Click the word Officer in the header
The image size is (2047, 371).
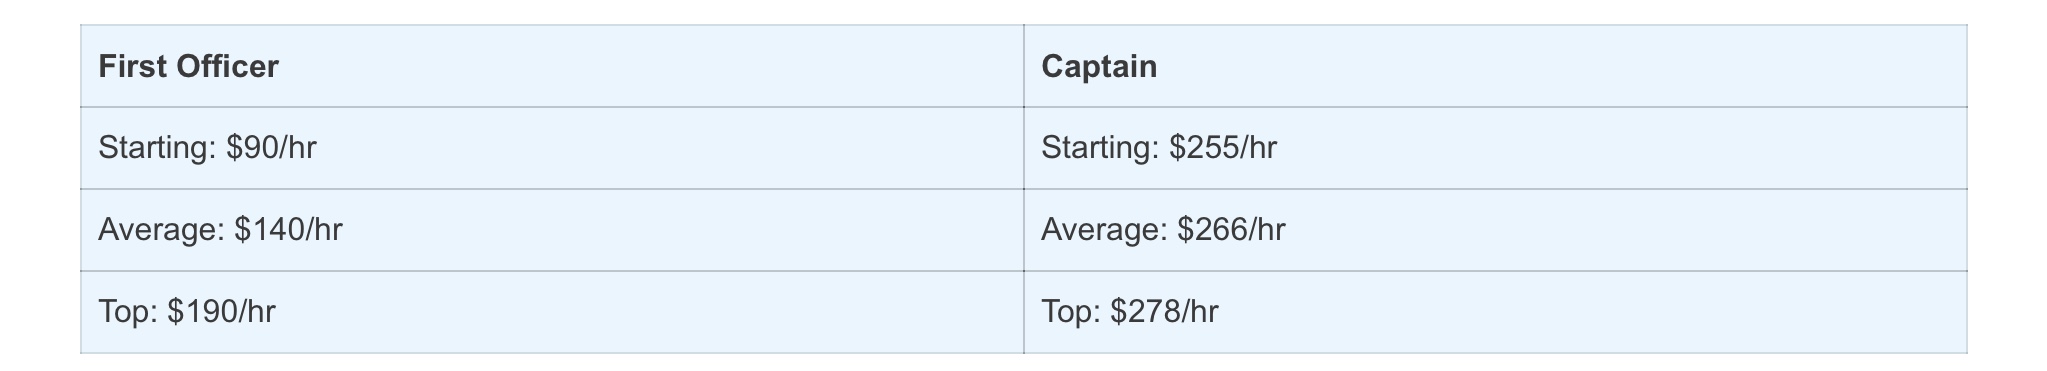(x=227, y=66)
